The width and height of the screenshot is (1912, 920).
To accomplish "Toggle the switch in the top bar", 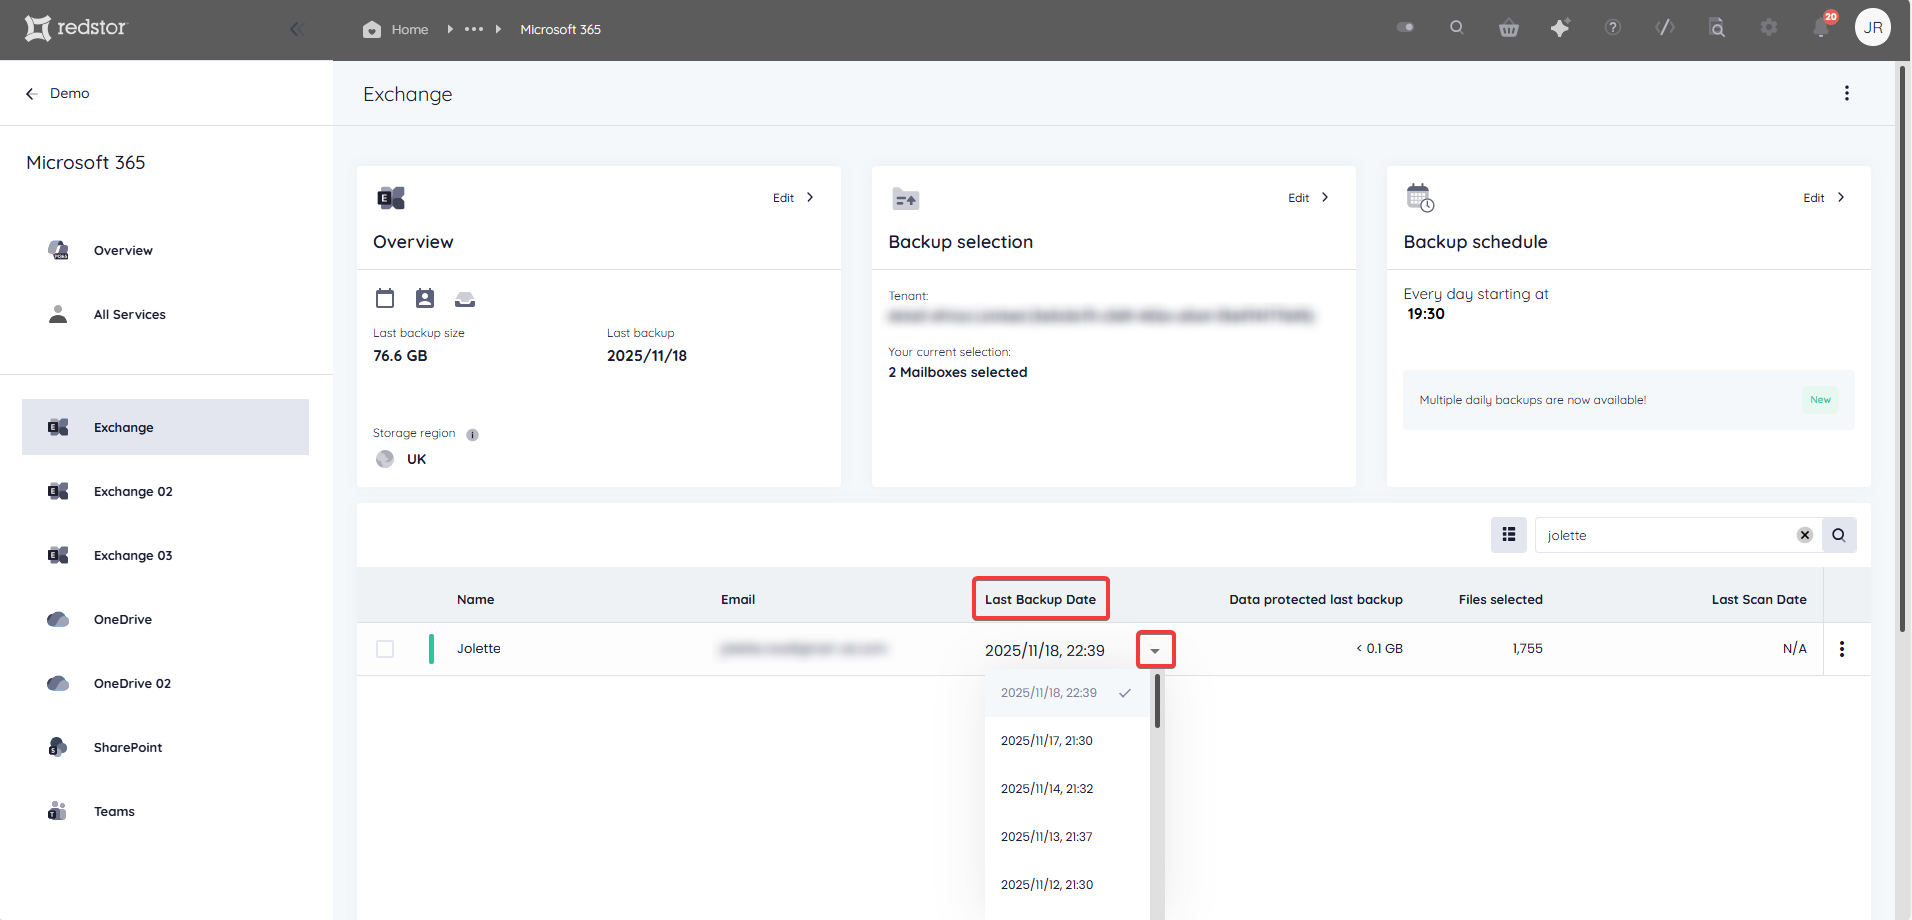I will [1405, 28].
